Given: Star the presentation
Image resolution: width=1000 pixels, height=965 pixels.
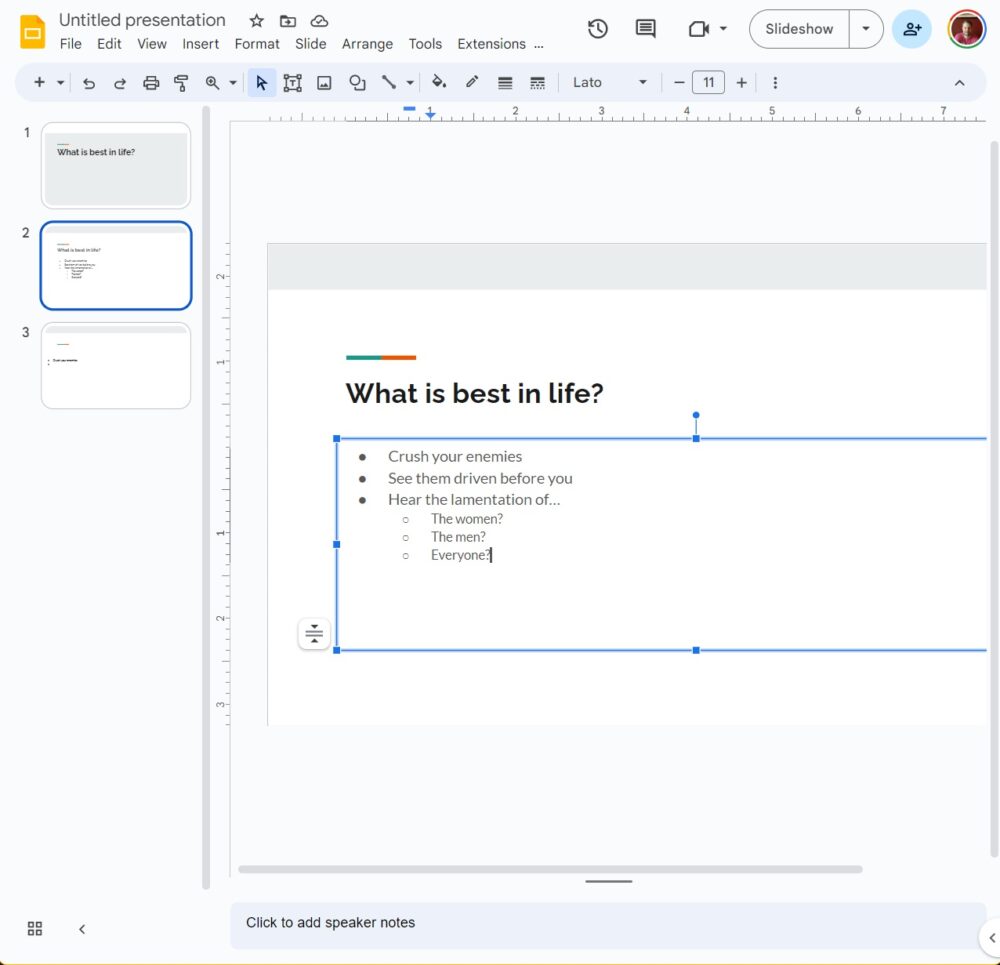Looking at the screenshot, I should 256,20.
